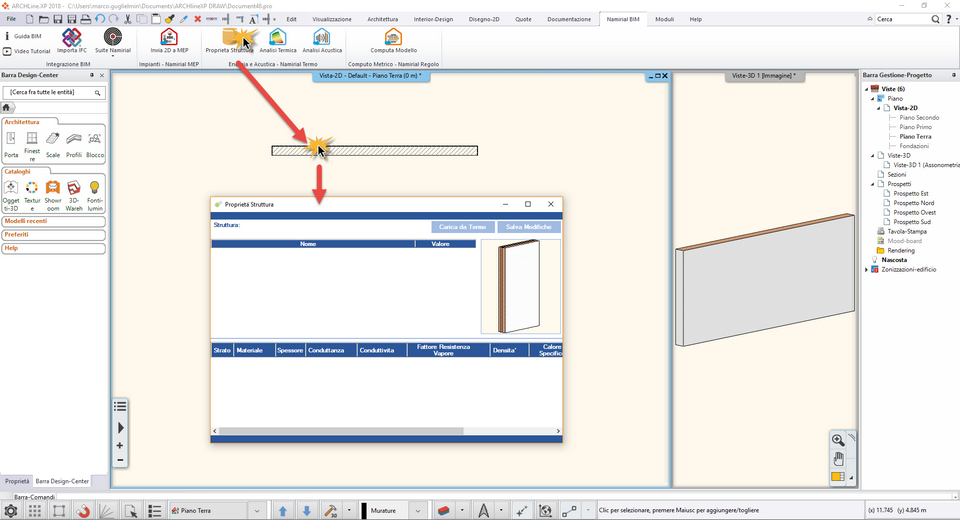The image size is (960, 520).
Task: Open the Suite Namirial menu
Action: (113, 41)
